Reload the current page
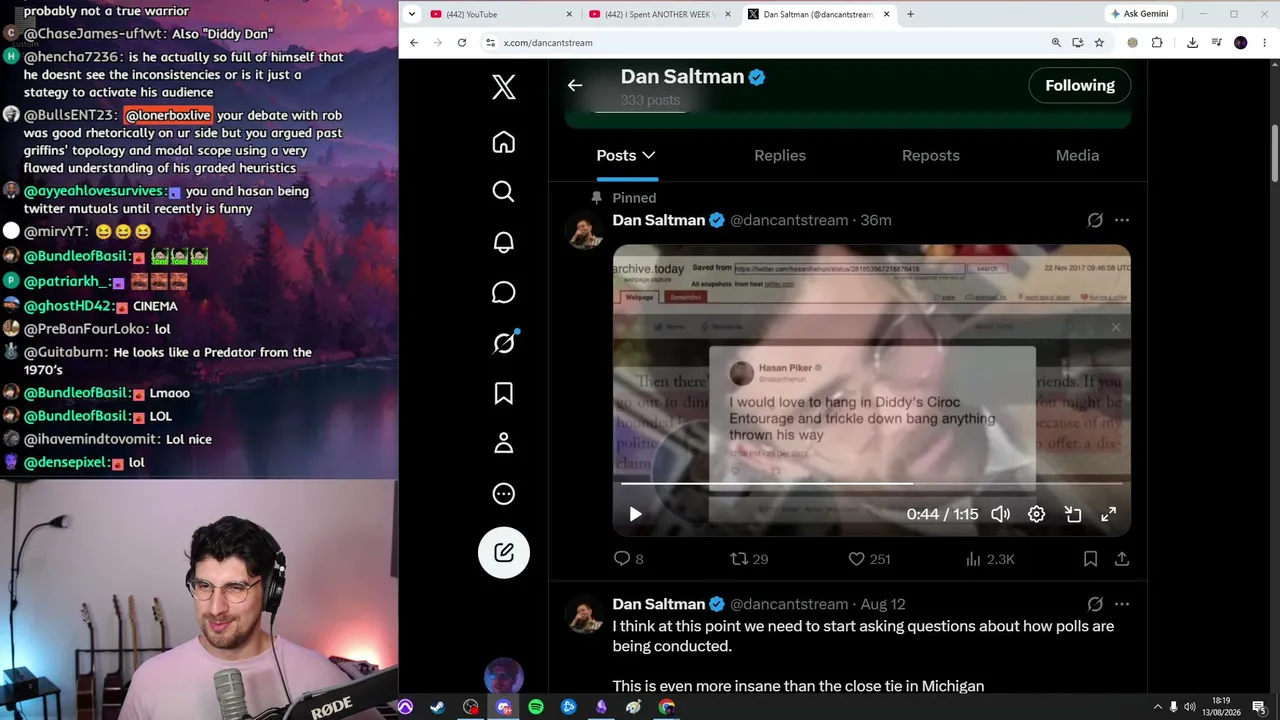The image size is (1280, 720). tap(462, 43)
